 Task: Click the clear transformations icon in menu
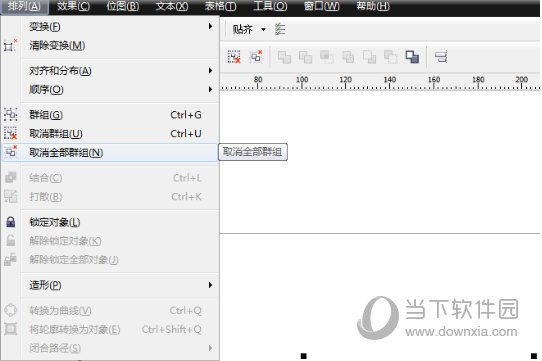tap(10, 45)
